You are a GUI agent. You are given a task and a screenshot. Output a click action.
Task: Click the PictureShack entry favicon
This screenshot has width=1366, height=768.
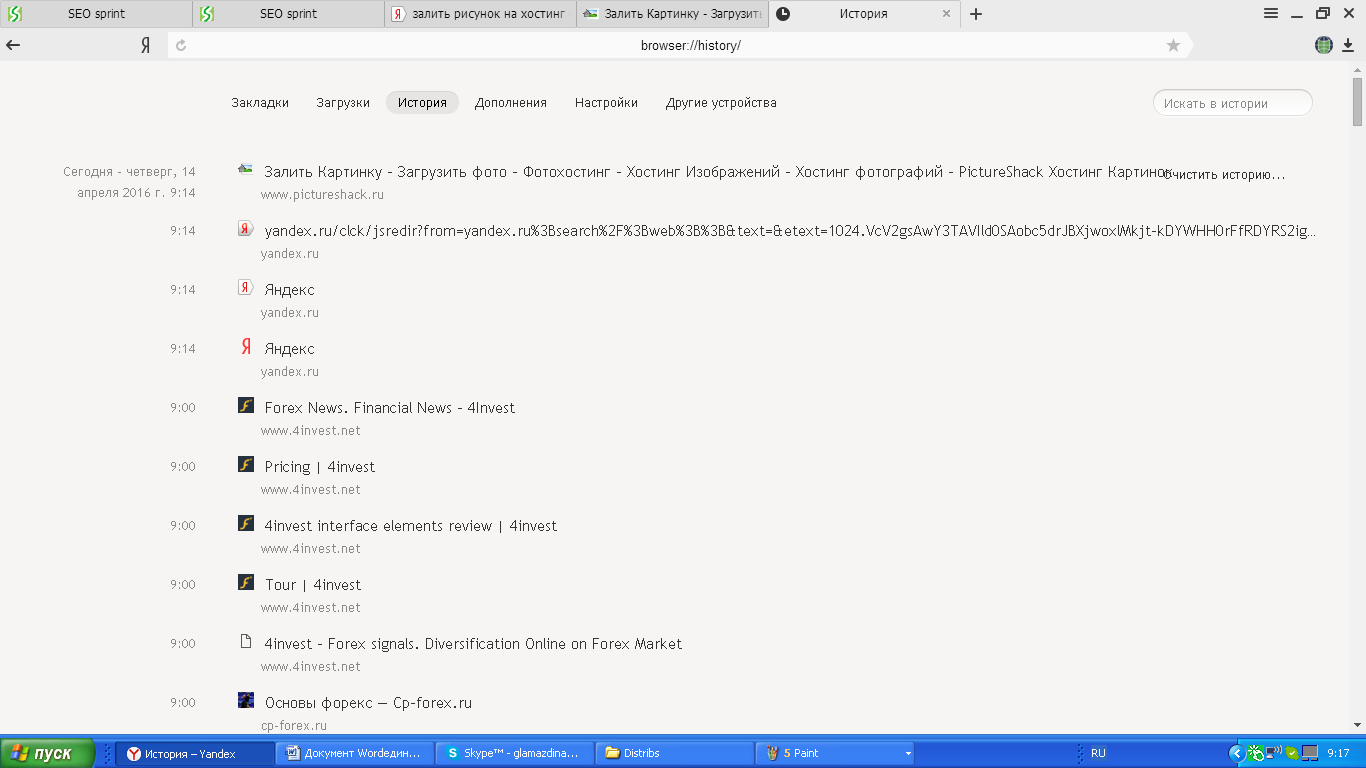(x=245, y=170)
